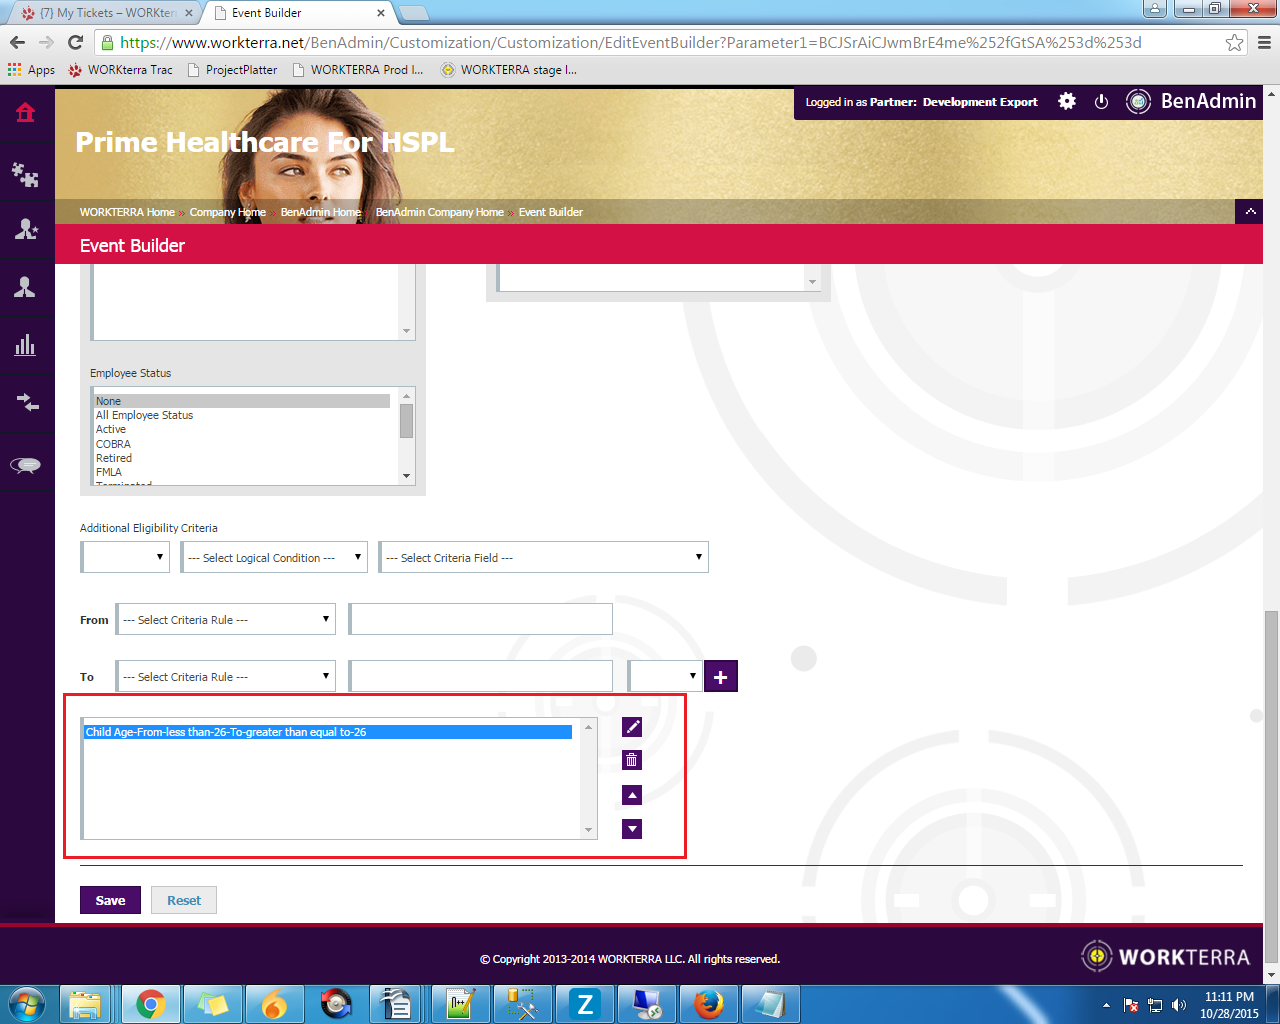Go to Company Home breadcrumb

coord(228,212)
